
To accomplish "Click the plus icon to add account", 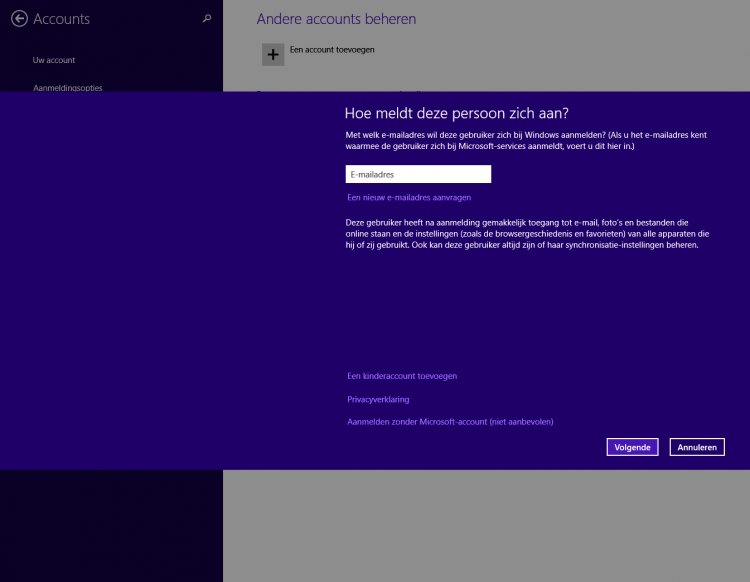I will [273, 55].
